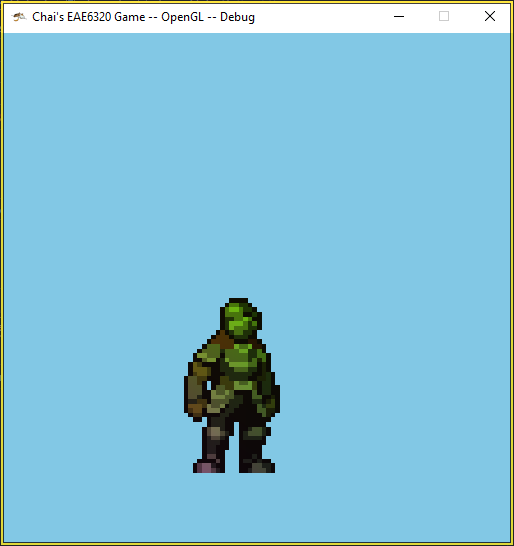The image size is (514, 546).
Task: Click the character's dark green arm
Action: click(x=270, y=390)
